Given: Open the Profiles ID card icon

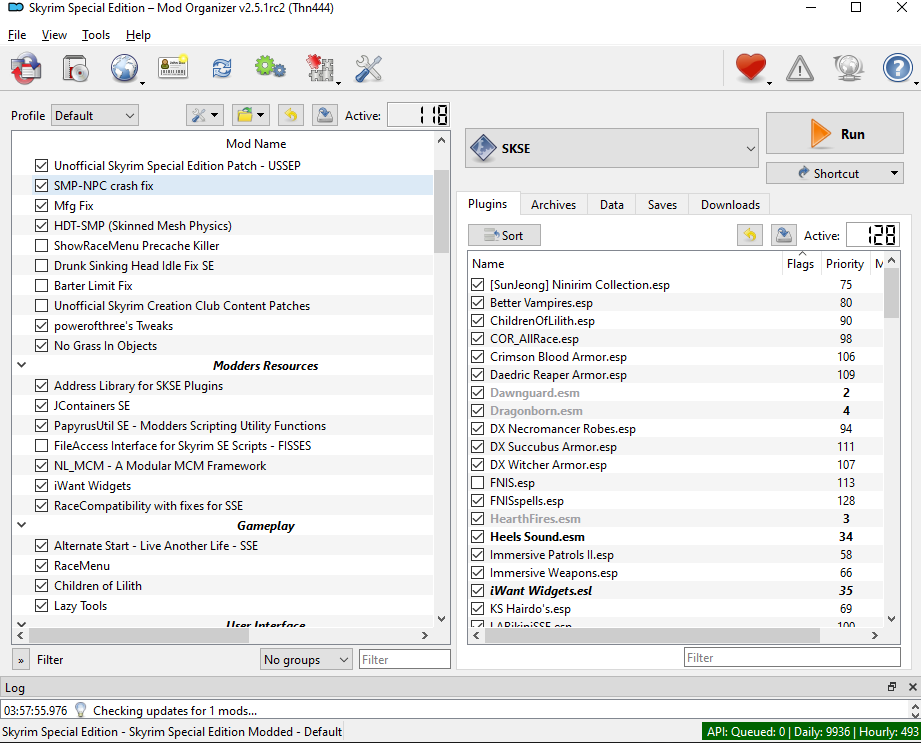Looking at the screenshot, I should pos(173,68).
